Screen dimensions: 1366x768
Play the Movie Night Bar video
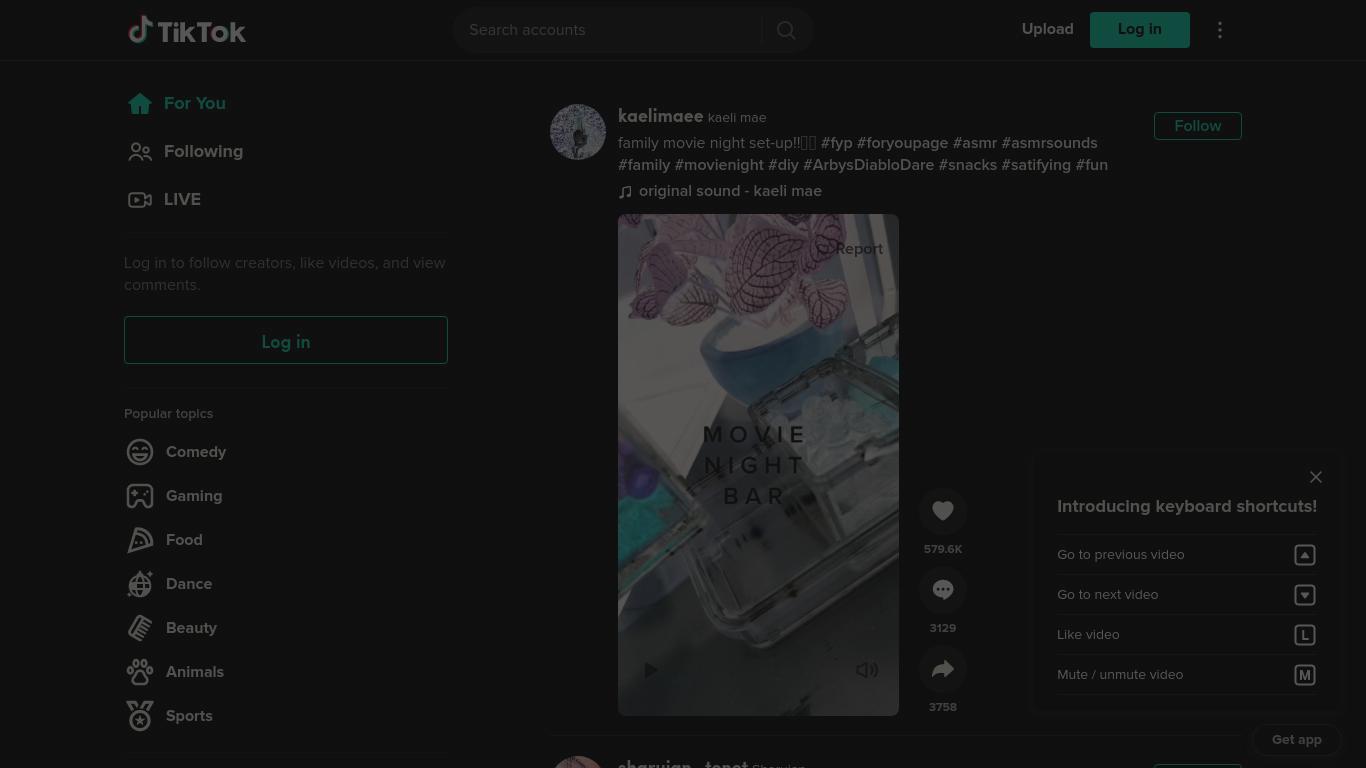[x=651, y=670]
